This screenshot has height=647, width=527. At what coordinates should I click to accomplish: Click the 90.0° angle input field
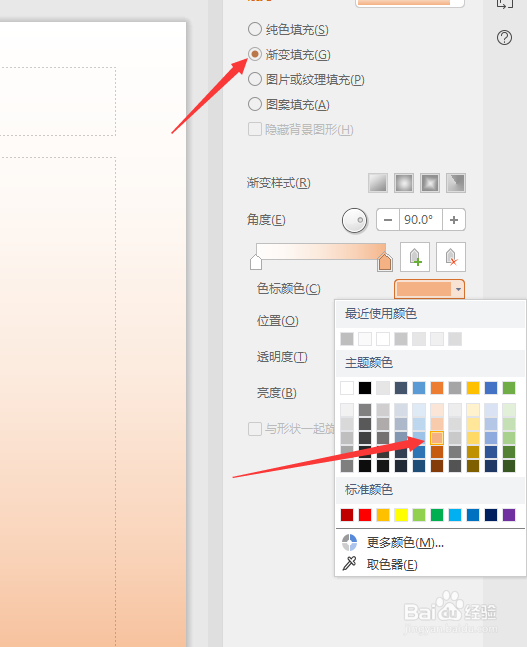click(421, 220)
